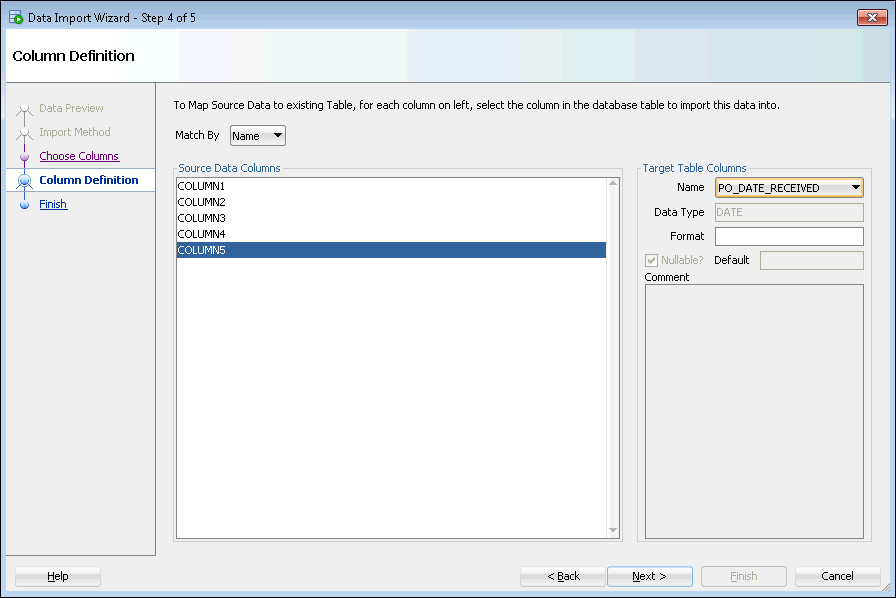Image resolution: width=896 pixels, height=598 pixels.
Task: Go to the Finish step link
Action: pos(53,204)
